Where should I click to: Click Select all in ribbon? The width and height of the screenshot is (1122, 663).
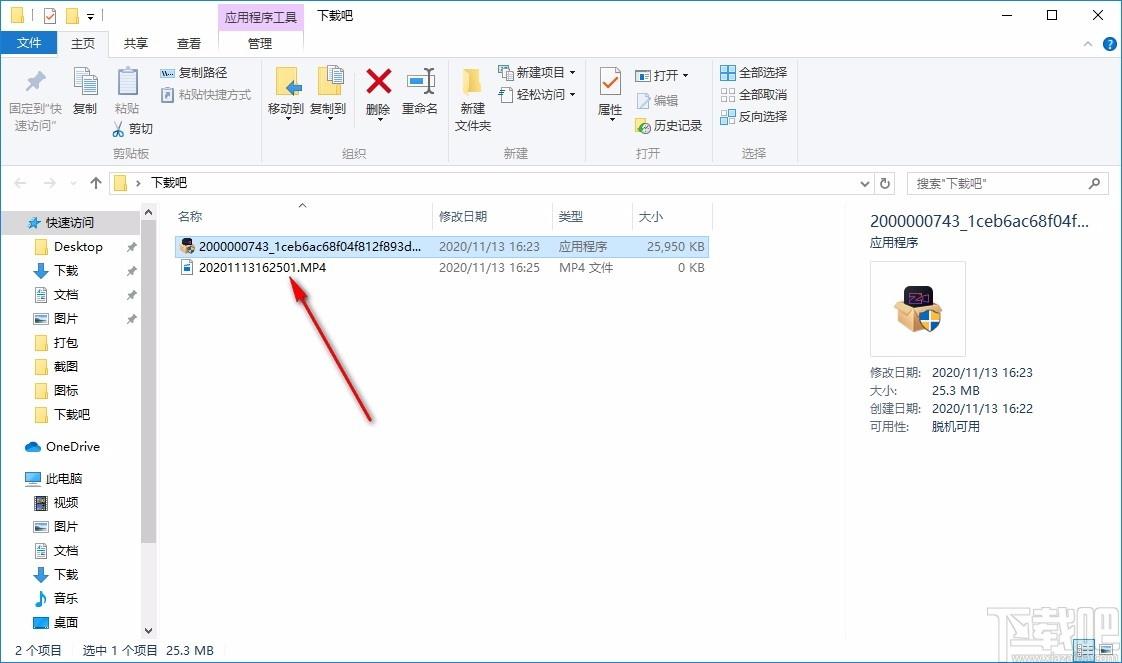(x=753, y=73)
